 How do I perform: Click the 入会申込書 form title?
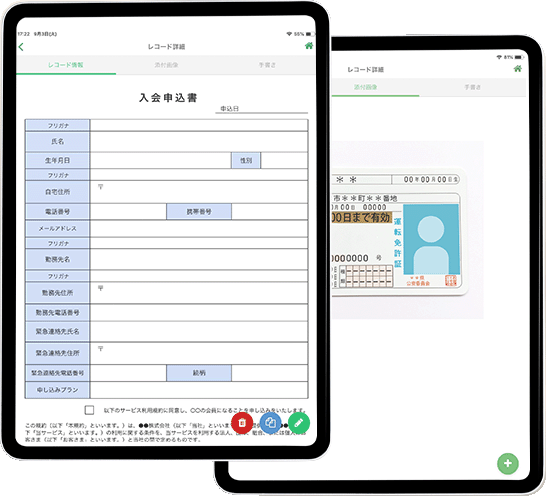coord(168,98)
